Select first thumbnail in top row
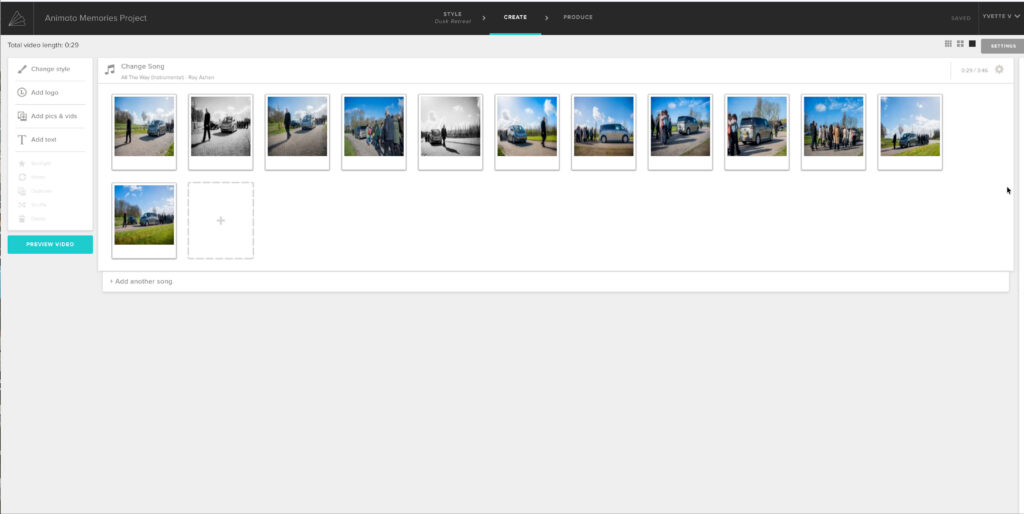This screenshot has width=1024, height=514. (x=144, y=132)
